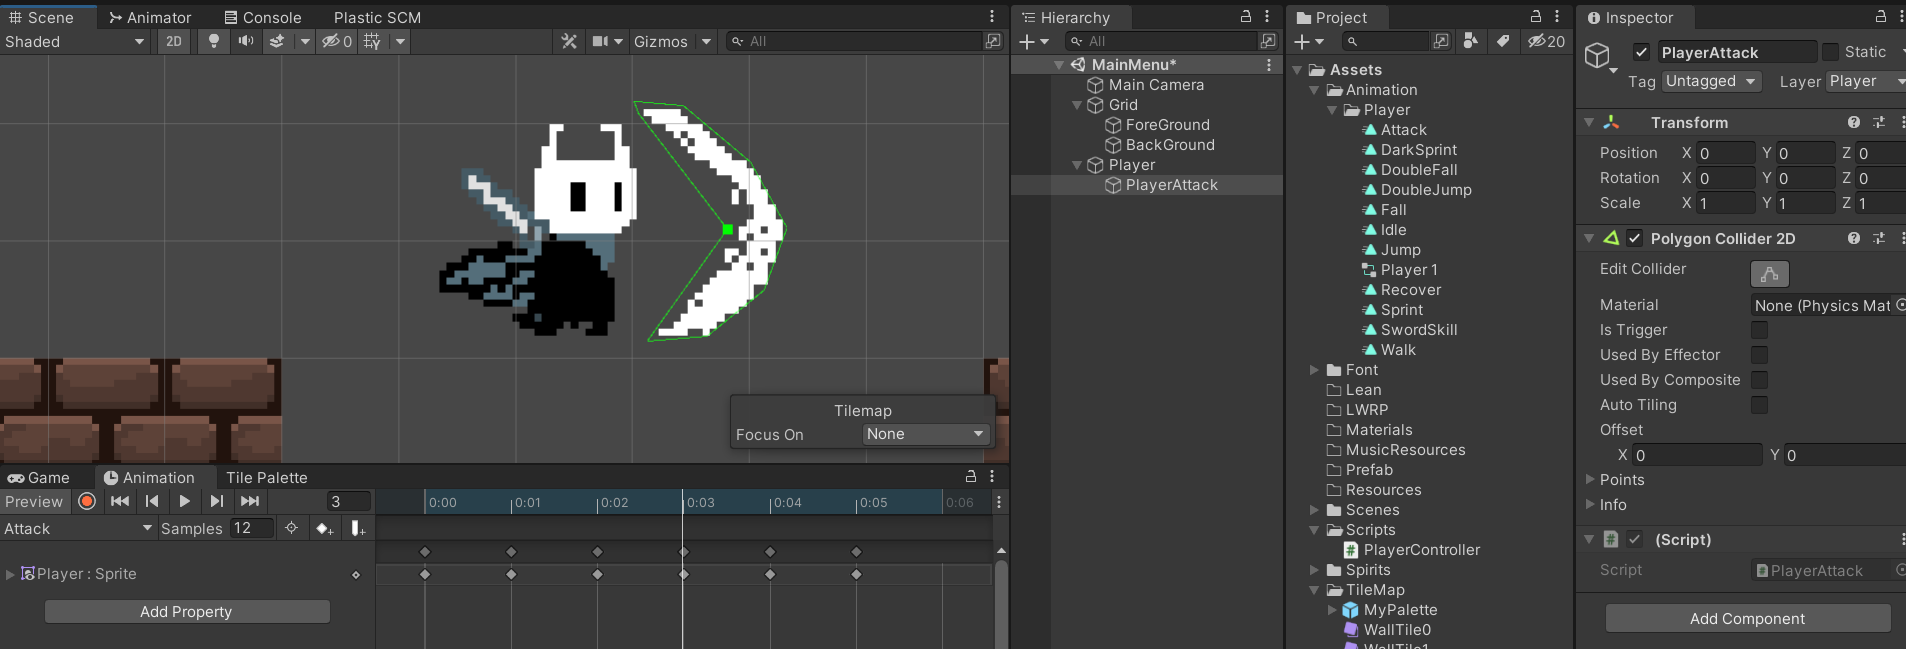Switch to the Console tab
The height and width of the screenshot is (649, 1906).
click(263, 17)
